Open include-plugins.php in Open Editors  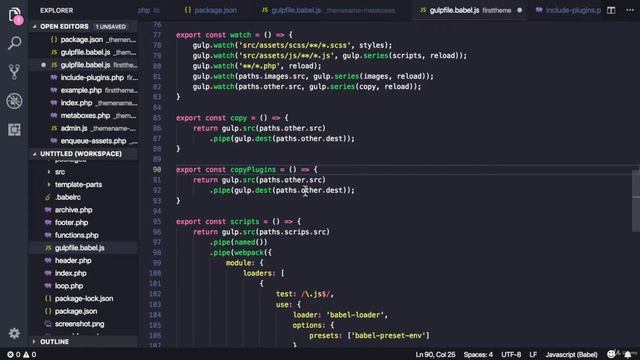[84, 78]
